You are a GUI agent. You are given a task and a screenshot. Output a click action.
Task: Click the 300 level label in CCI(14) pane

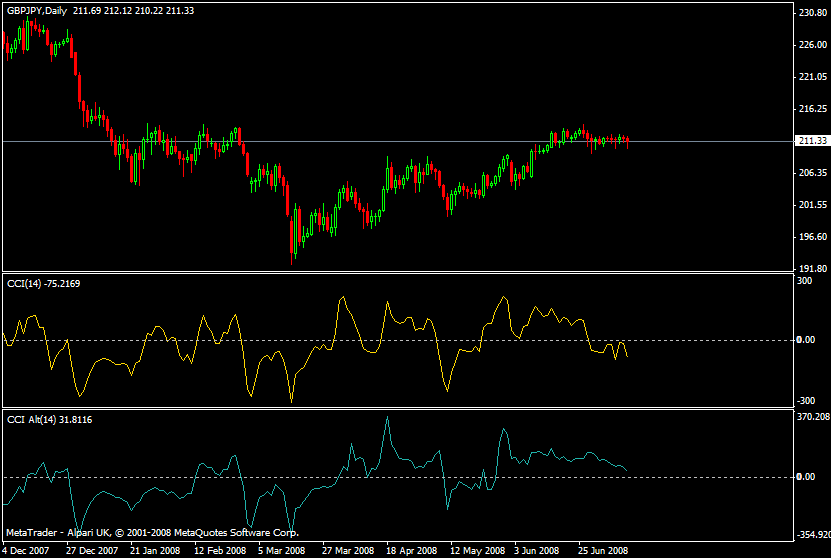coord(804,282)
